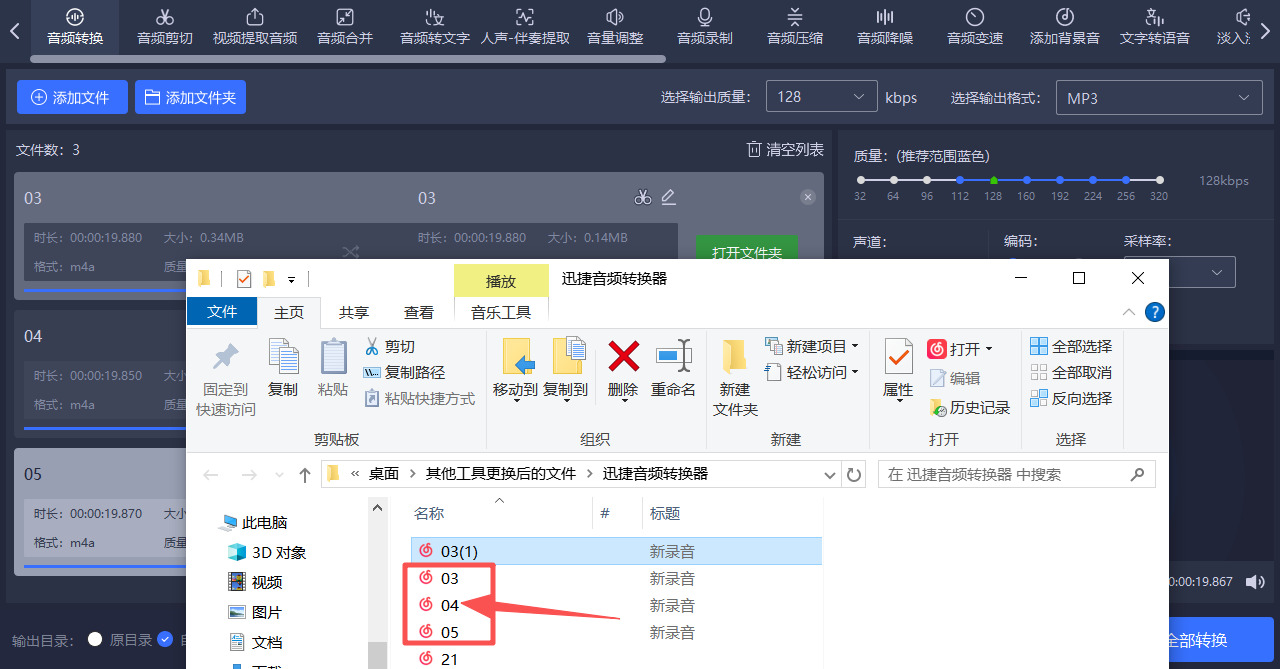1280x669 pixels.
Task: Open the 音频录制 recording tool
Action: pyautogui.click(x=705, y=27)
